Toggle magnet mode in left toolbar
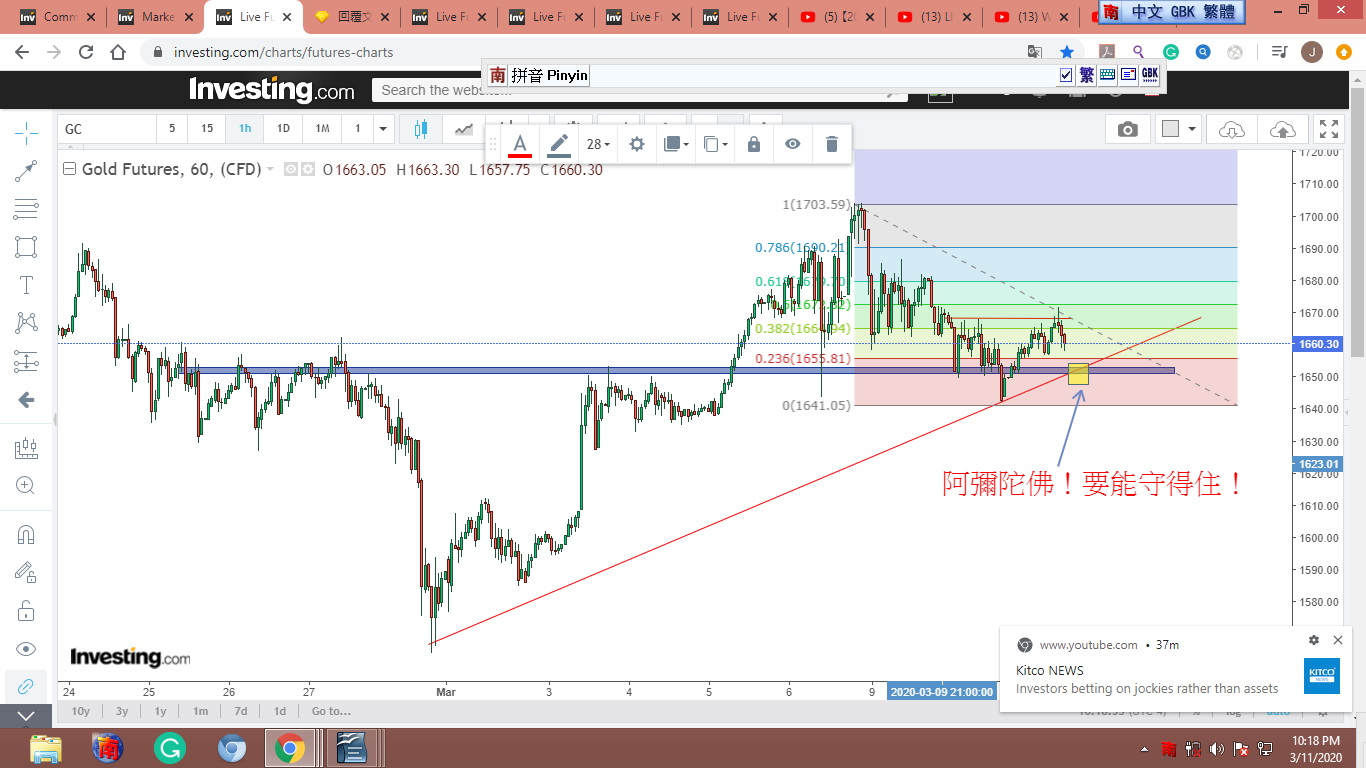 coord(27,535)
